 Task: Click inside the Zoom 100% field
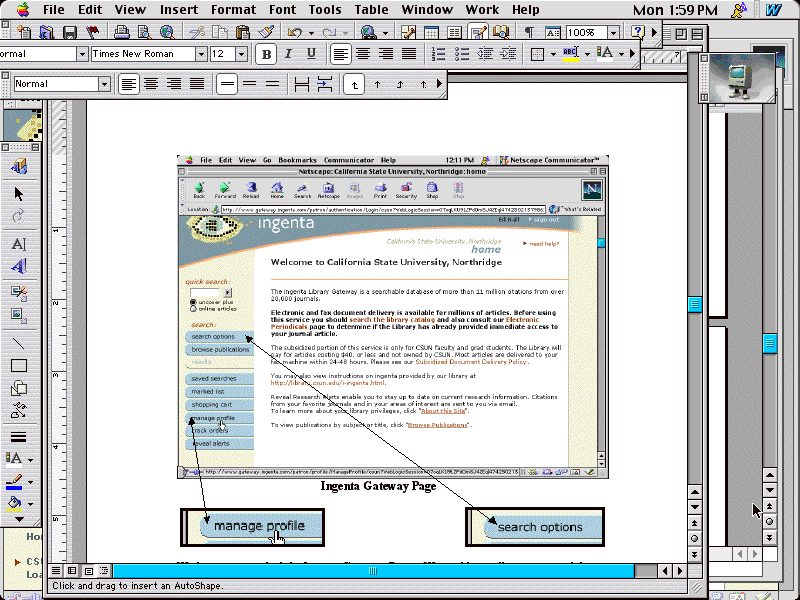point(586,33)
